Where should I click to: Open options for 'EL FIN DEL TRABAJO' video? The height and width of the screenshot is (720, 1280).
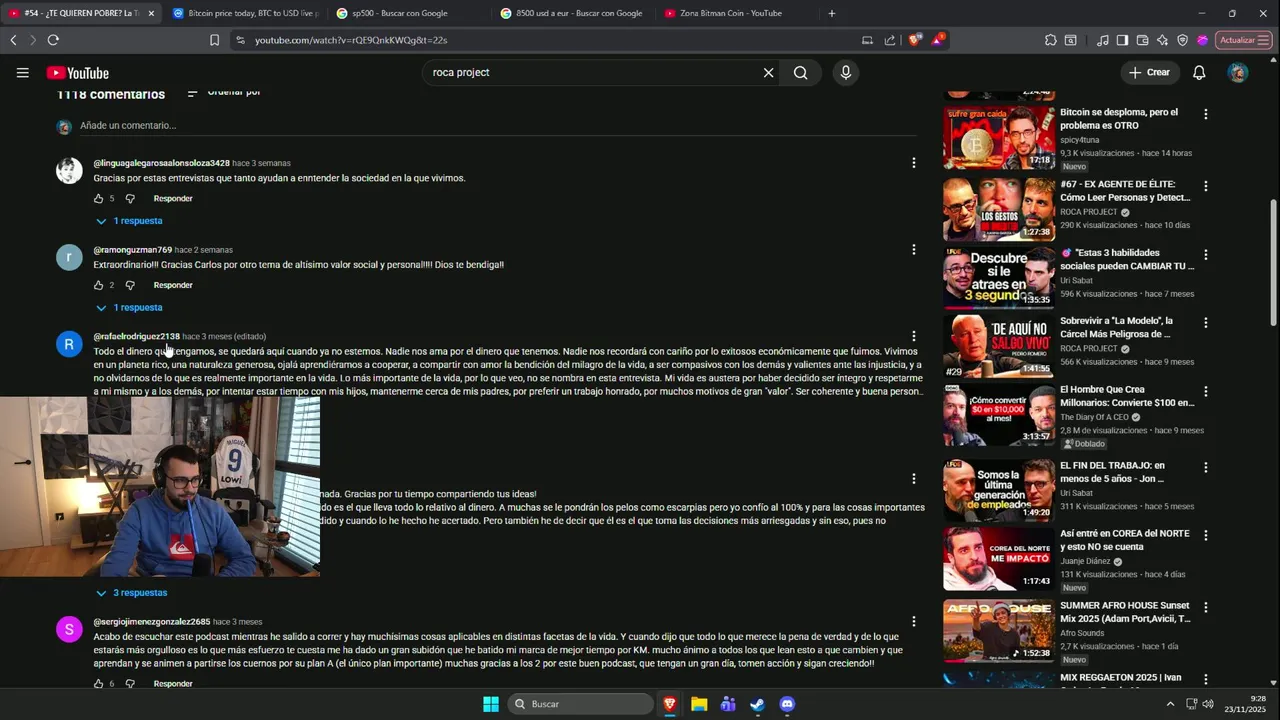[1205, 467]
